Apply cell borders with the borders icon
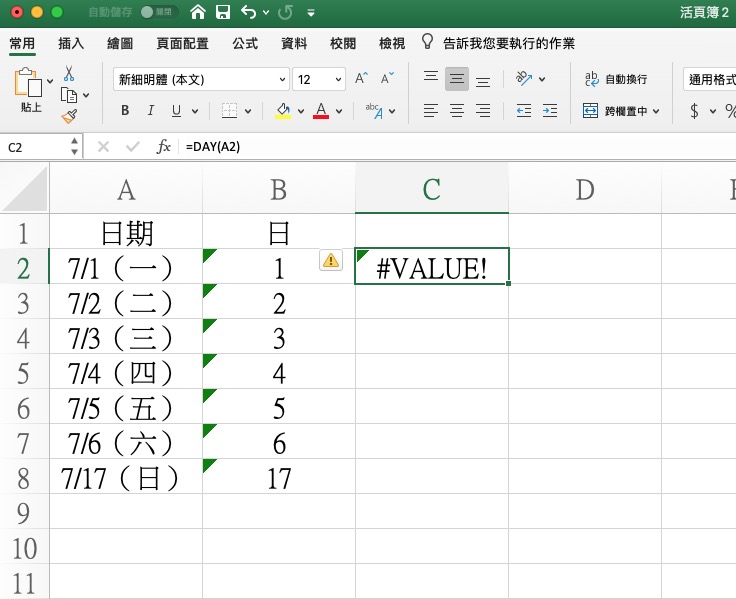Image resolution: width=736 pixels, height=599 pixels. (229, 111)
